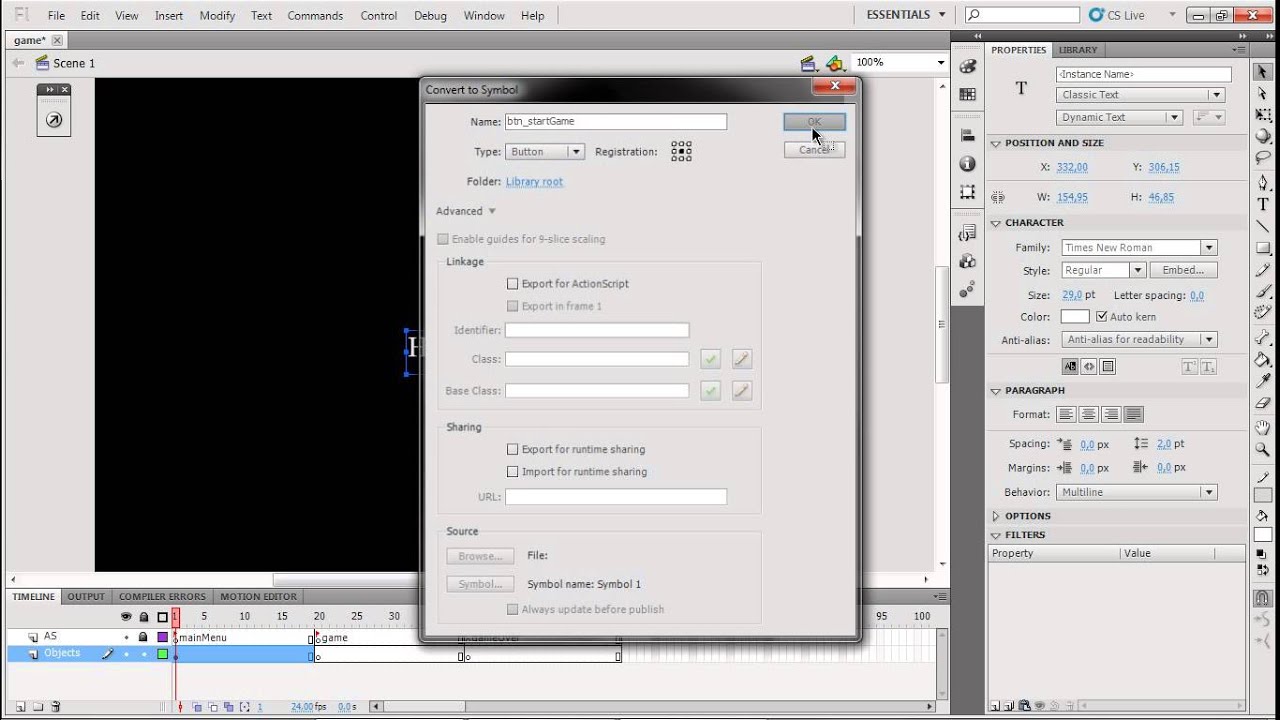
Task: Toggle Show All Layers eye header
Action: pyautogui.click(x=126, y=617)
